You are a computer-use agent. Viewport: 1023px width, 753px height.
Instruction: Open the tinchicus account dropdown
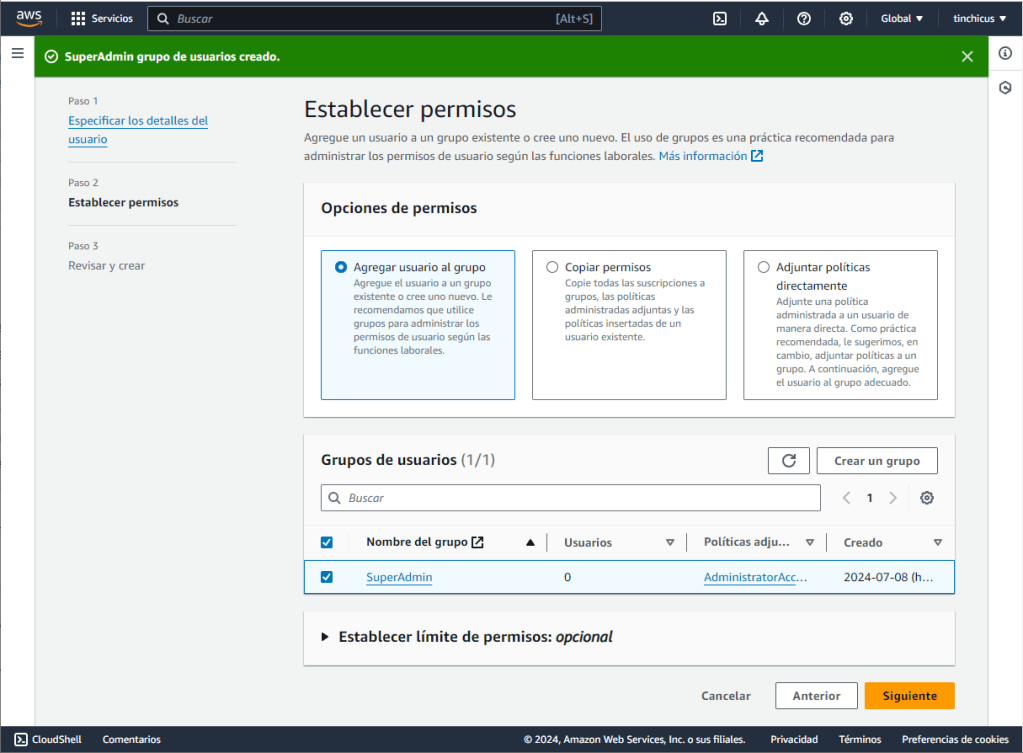coord(979,18)
